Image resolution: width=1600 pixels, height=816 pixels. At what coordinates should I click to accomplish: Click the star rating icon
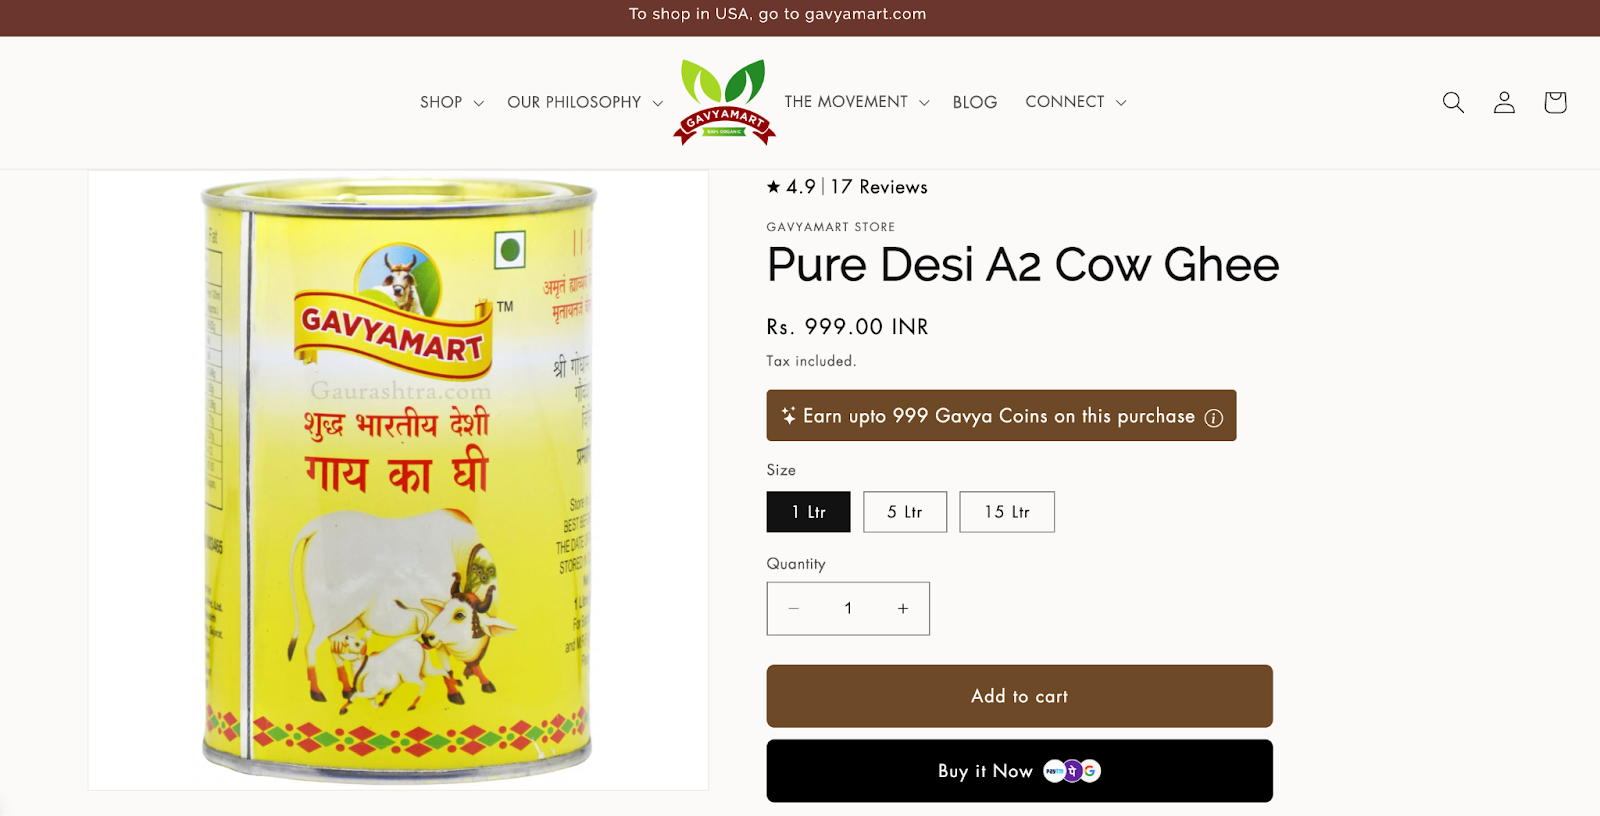click(773, 186)
